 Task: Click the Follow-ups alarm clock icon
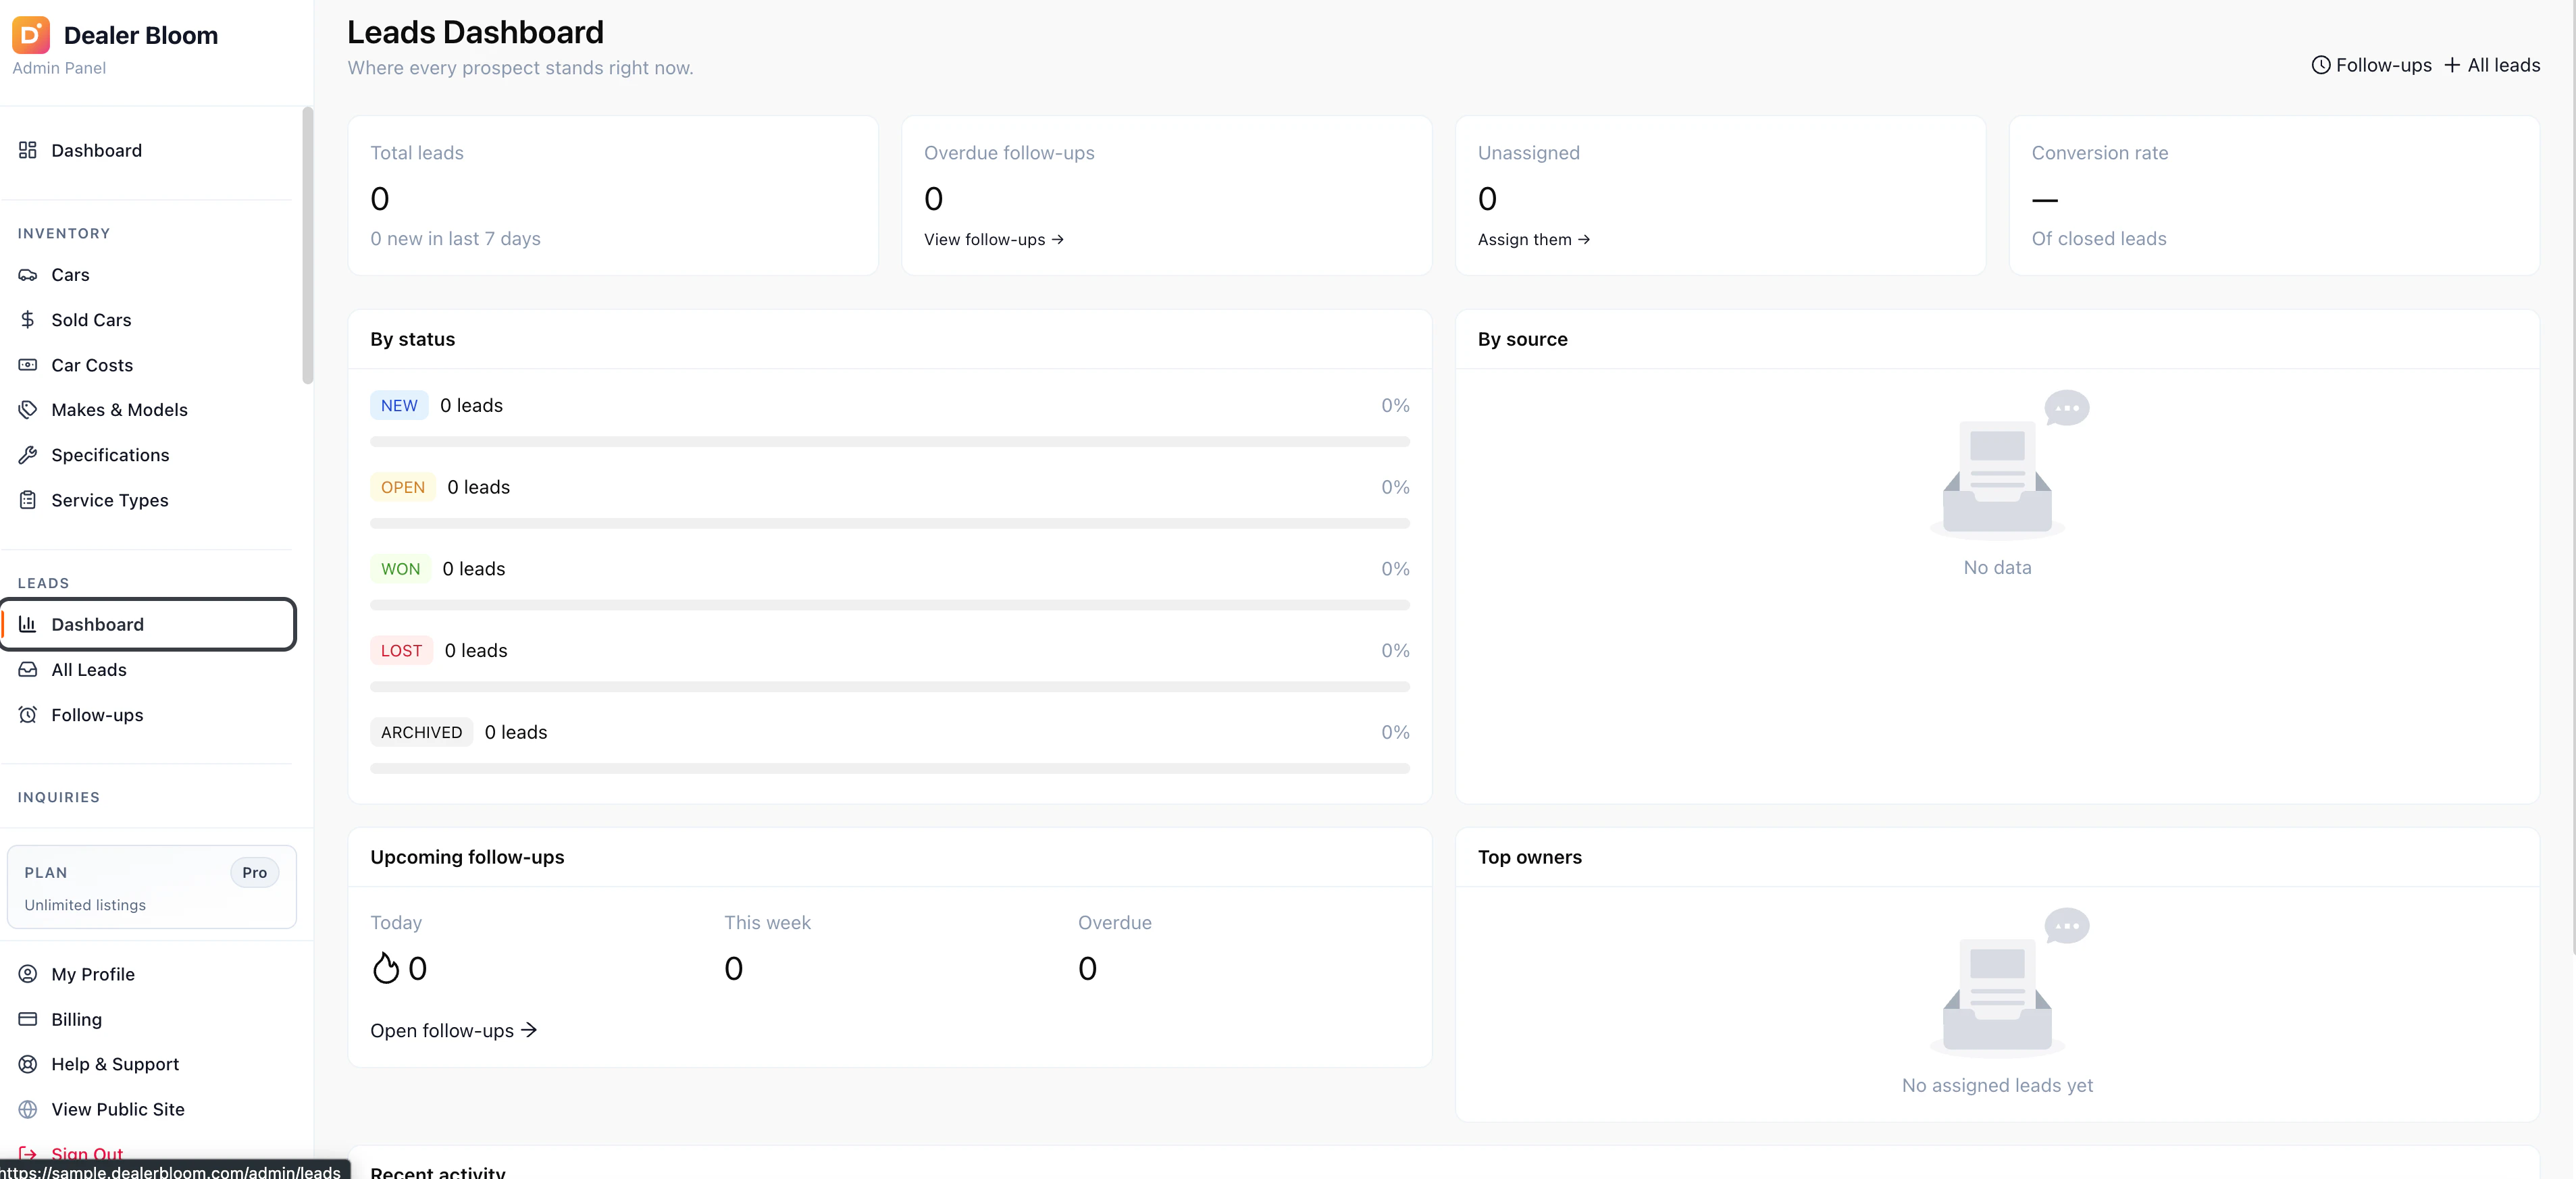click(x=27, y=715)
